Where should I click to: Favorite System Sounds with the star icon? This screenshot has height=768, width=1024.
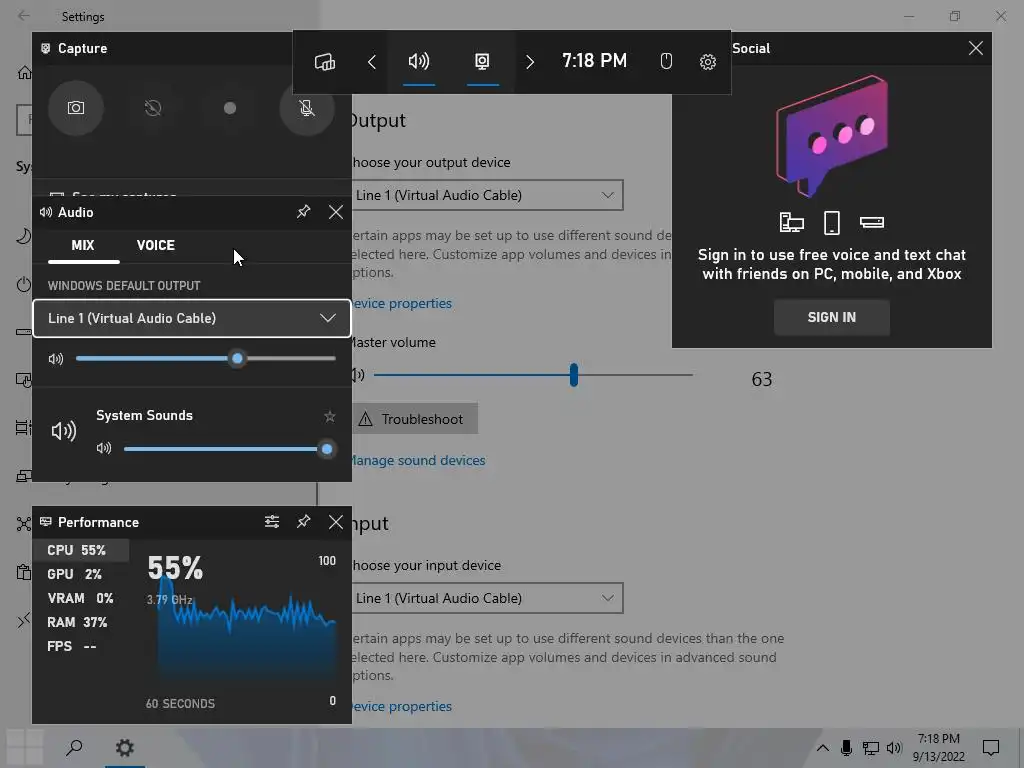(330, 416)
